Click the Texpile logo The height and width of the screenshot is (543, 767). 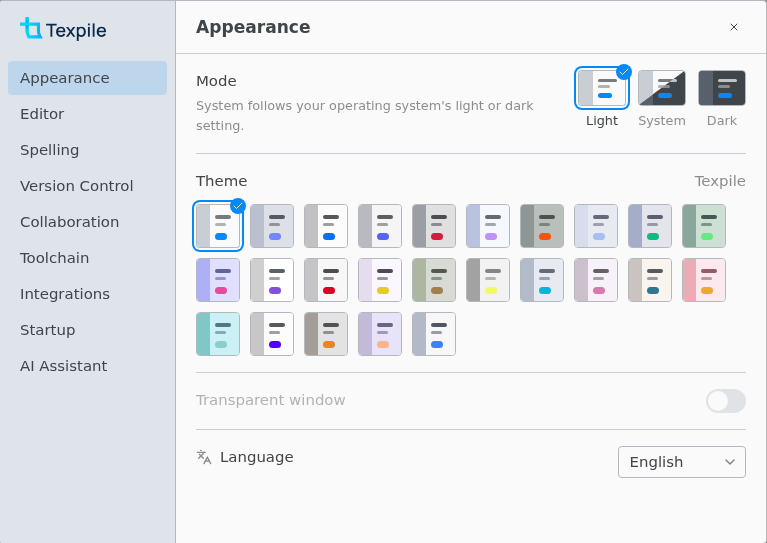(63, 29)
